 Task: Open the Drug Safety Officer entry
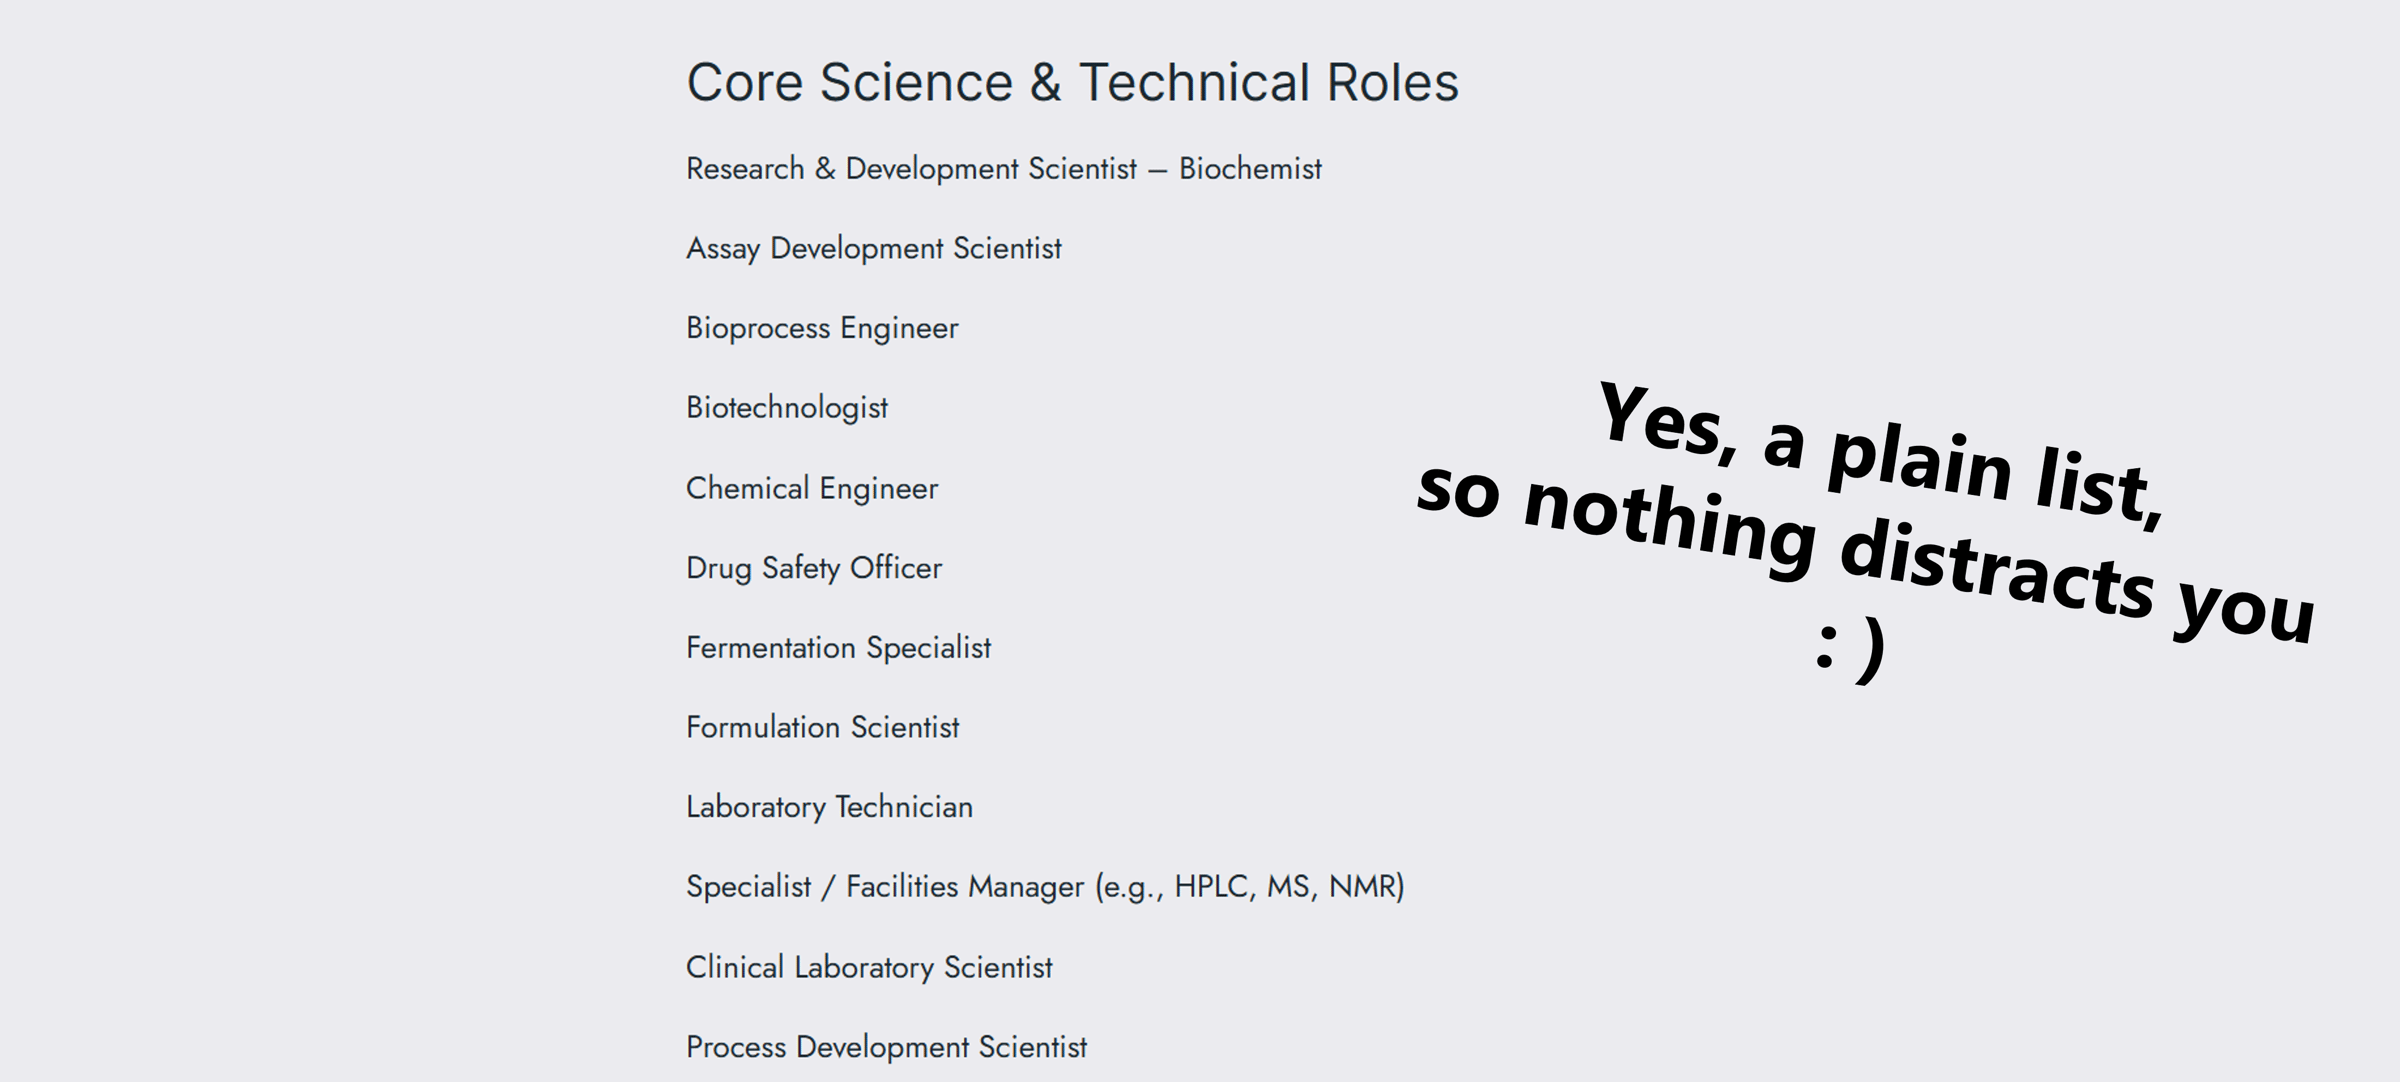pos(814,568)
